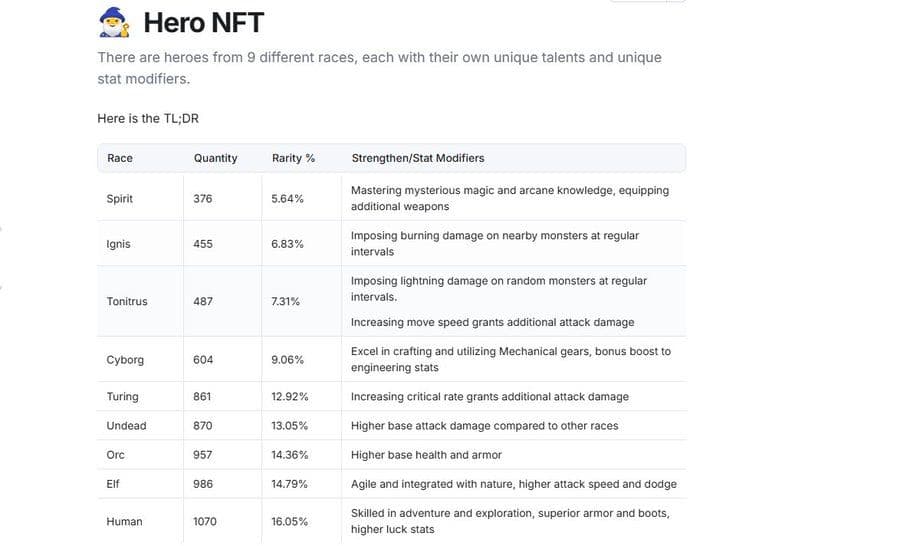The image size is (900, 546).
Task: Click the Ignis race row label
Action: click(x=118, y=244)
